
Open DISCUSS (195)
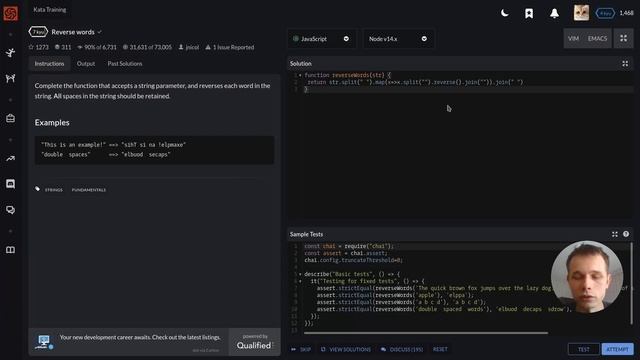click(x=402, y=349)
